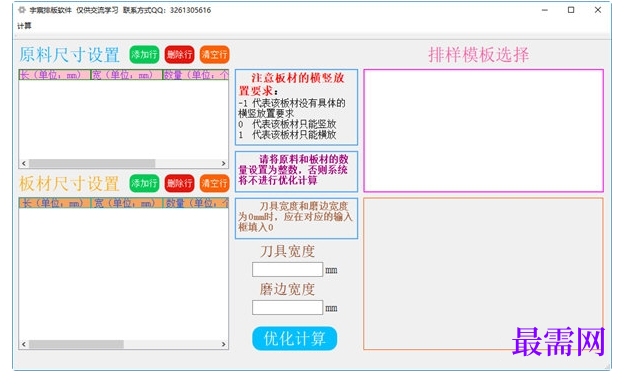
Task: Click 清空行 button for 原料尺寸设置
Action: (214, 54)
